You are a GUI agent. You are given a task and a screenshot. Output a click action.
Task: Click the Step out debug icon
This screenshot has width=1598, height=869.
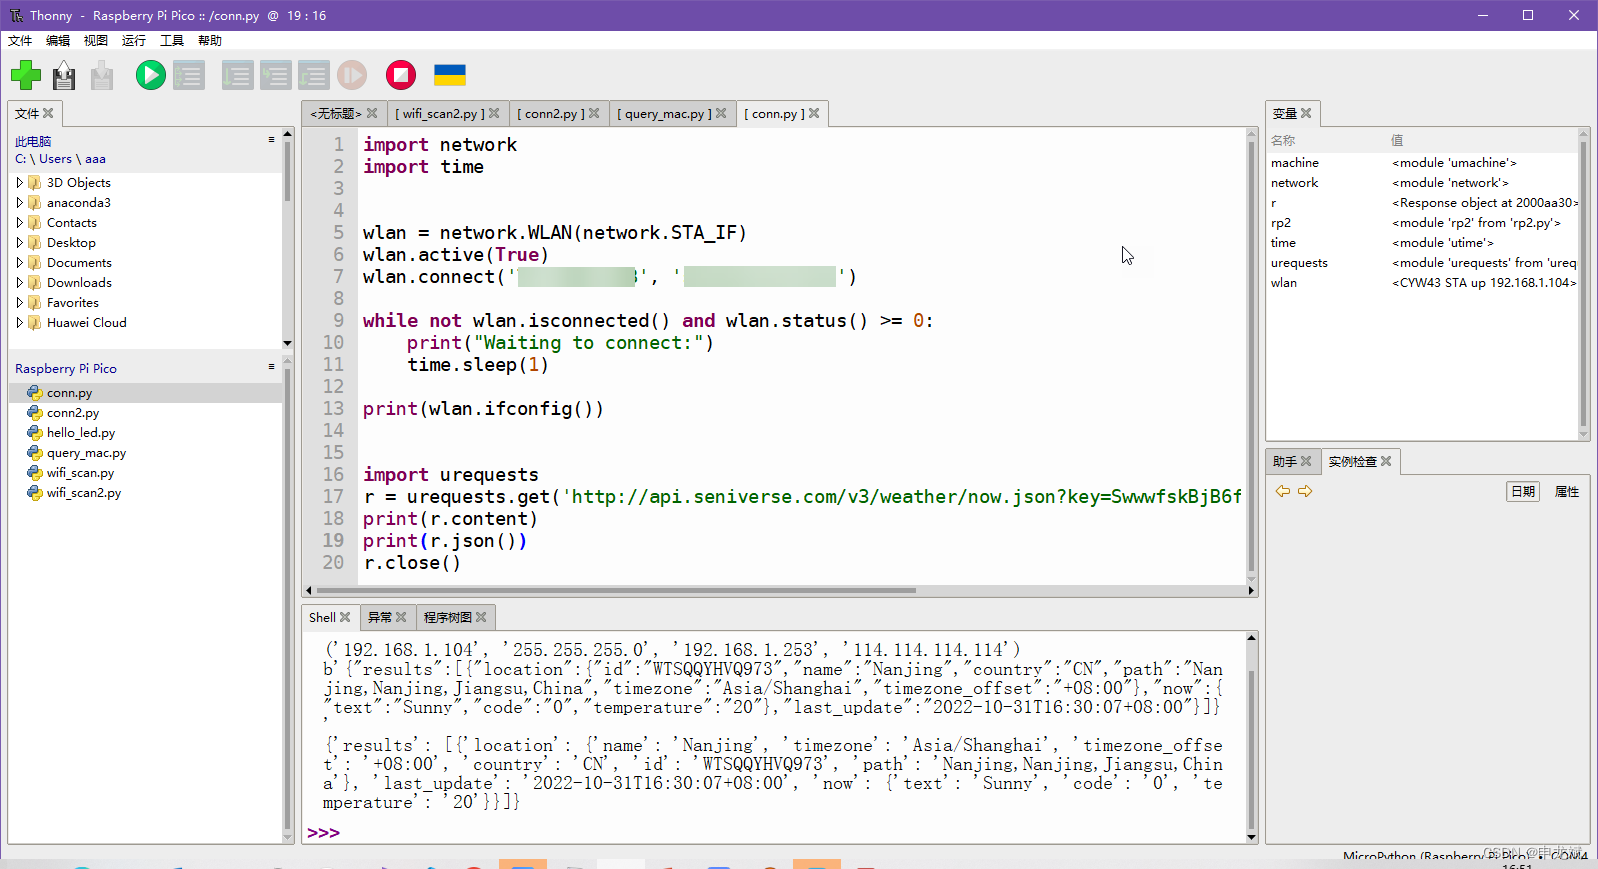point(313,75)
